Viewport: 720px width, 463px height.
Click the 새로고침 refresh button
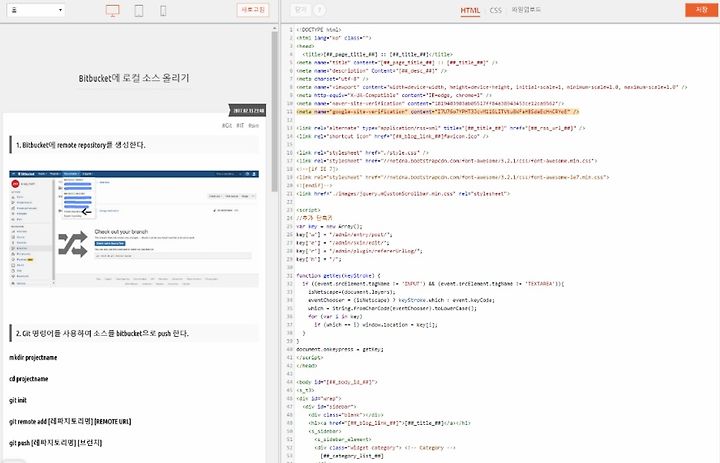coord(253,10)
